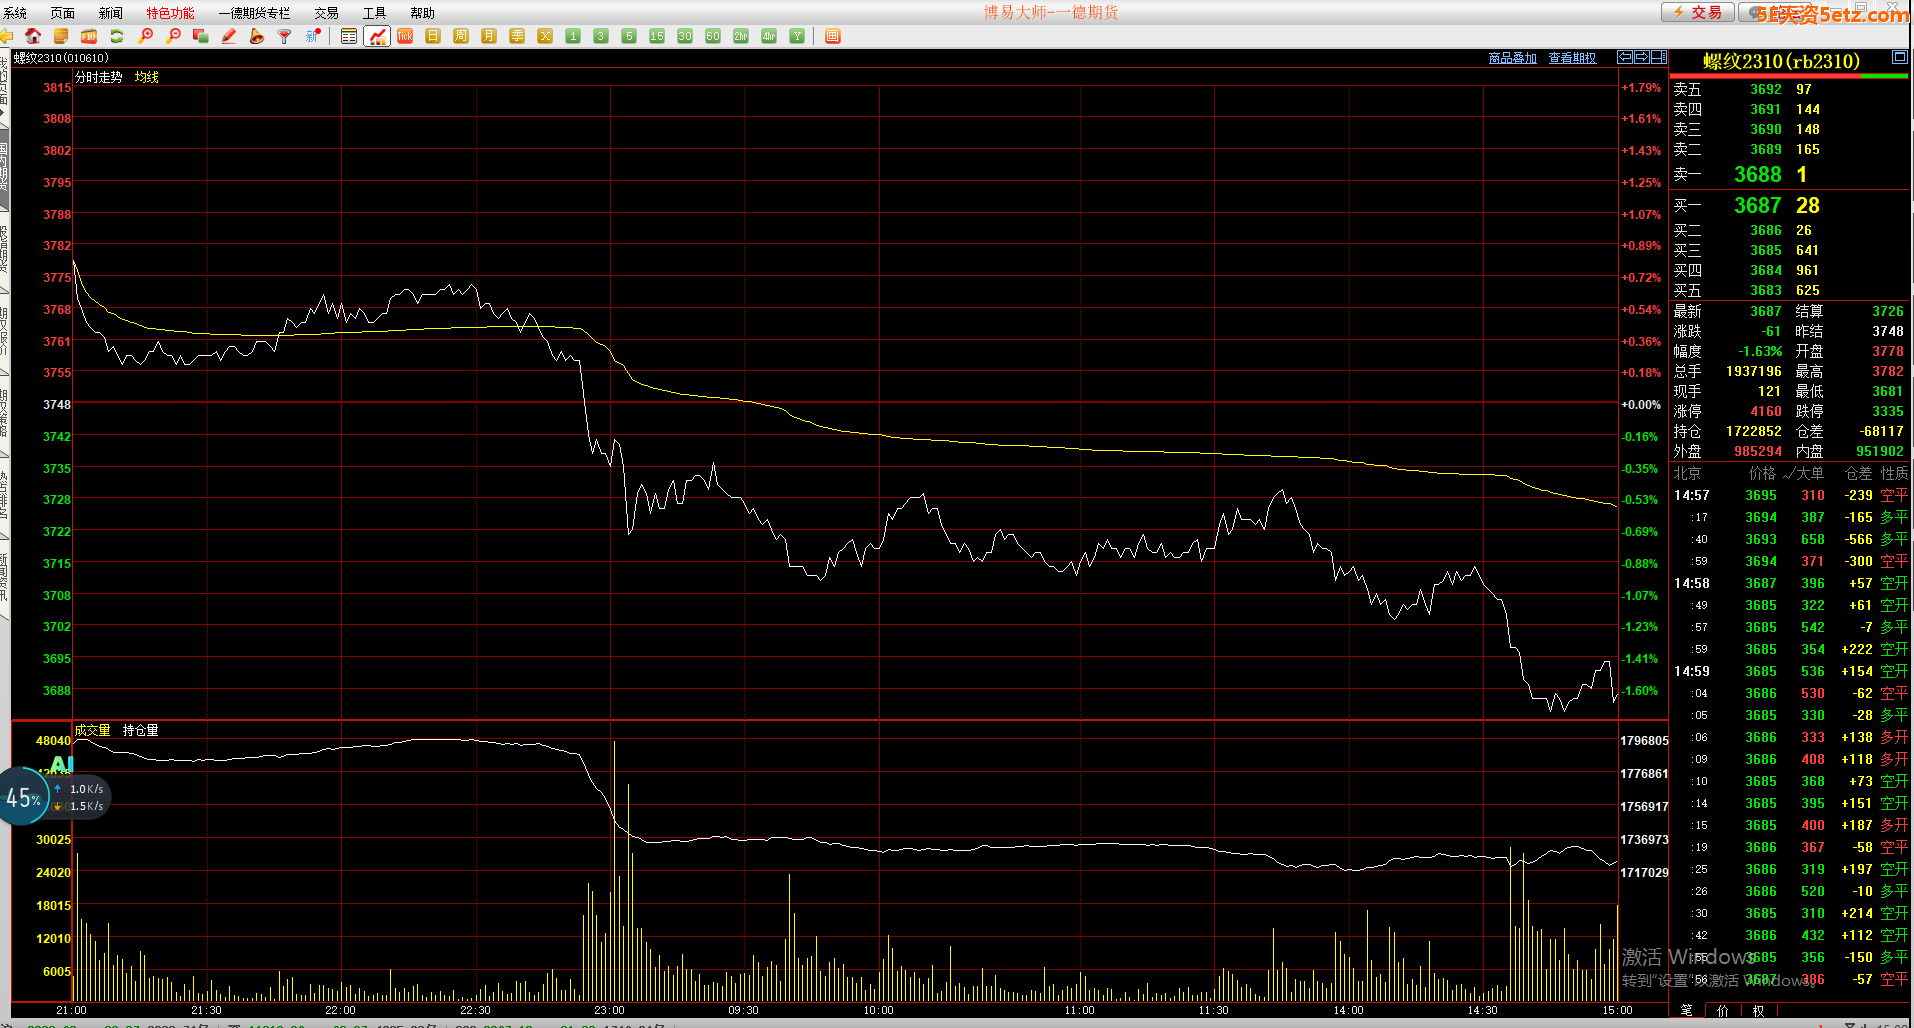The image size is (1914, 1028).
Task: Toggle the 持仓量 open interest label
Action: coord(140,730)
